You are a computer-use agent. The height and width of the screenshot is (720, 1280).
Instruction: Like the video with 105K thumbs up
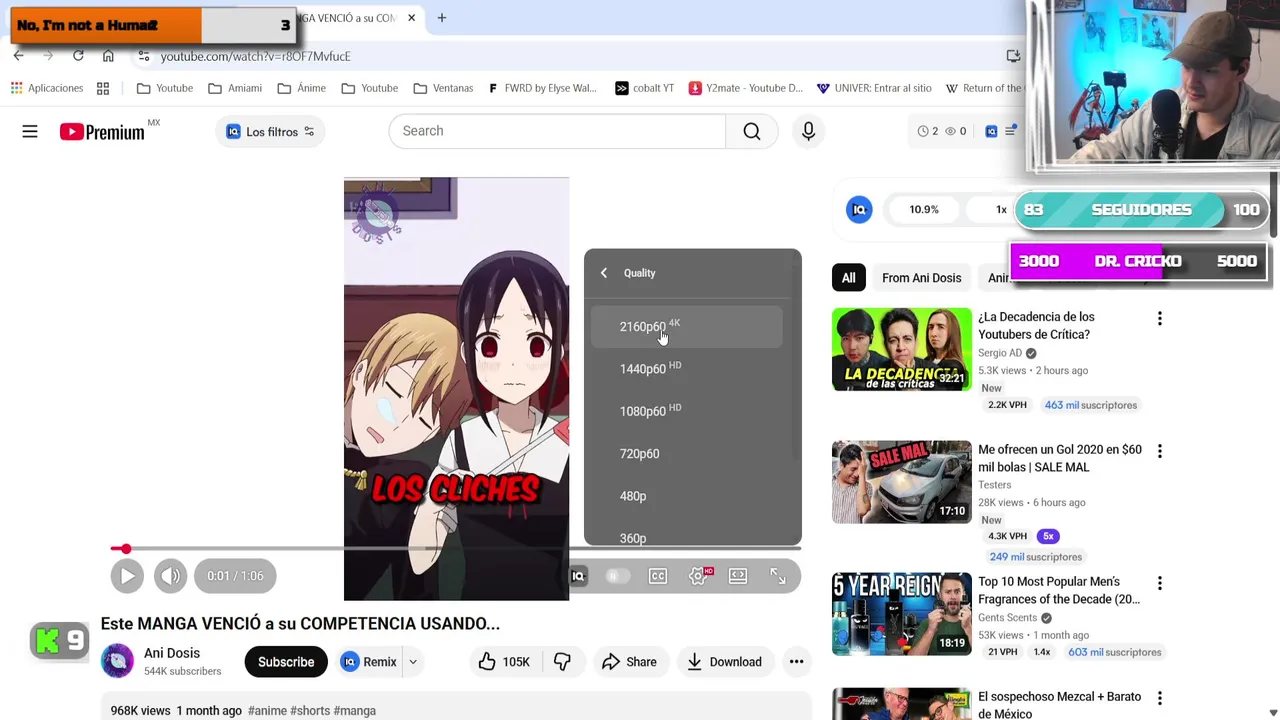coord(505,662)
